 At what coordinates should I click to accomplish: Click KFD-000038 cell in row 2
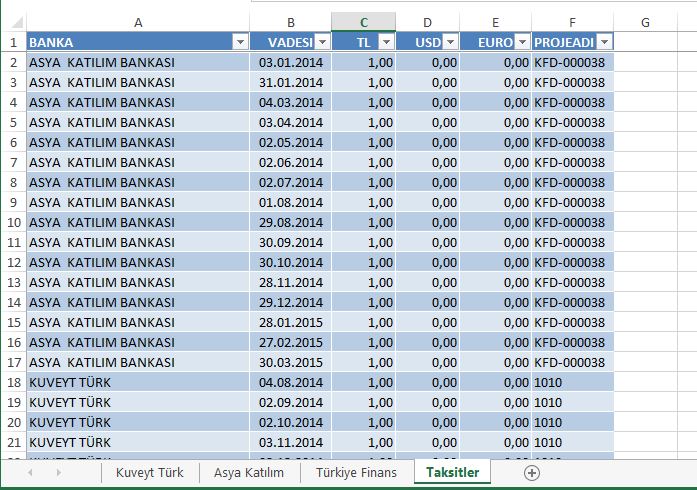point(573,62)
